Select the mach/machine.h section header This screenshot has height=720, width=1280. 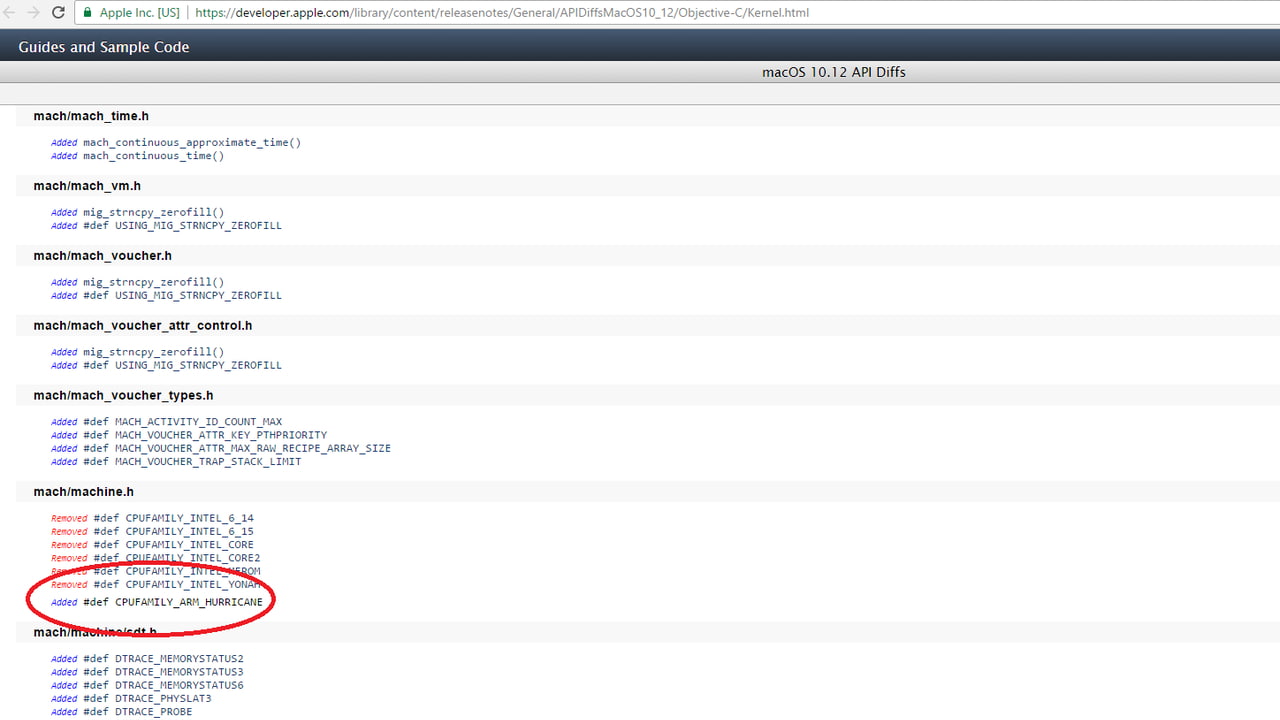[83, 492]
